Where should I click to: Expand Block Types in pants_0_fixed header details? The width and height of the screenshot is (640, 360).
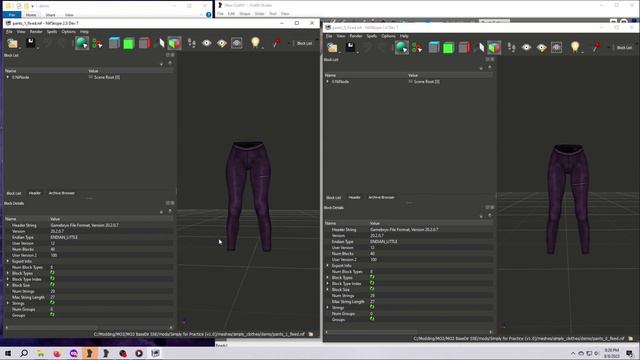coord(327,278)
